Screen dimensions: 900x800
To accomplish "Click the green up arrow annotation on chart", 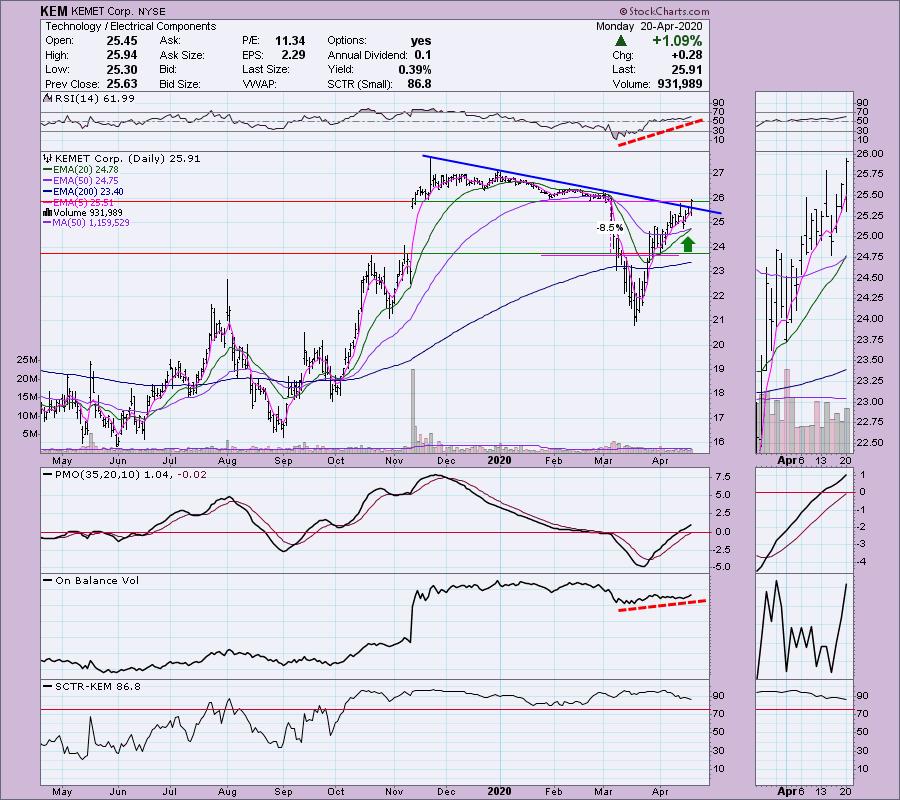I will pyautogui.click(x=687, y=243).
